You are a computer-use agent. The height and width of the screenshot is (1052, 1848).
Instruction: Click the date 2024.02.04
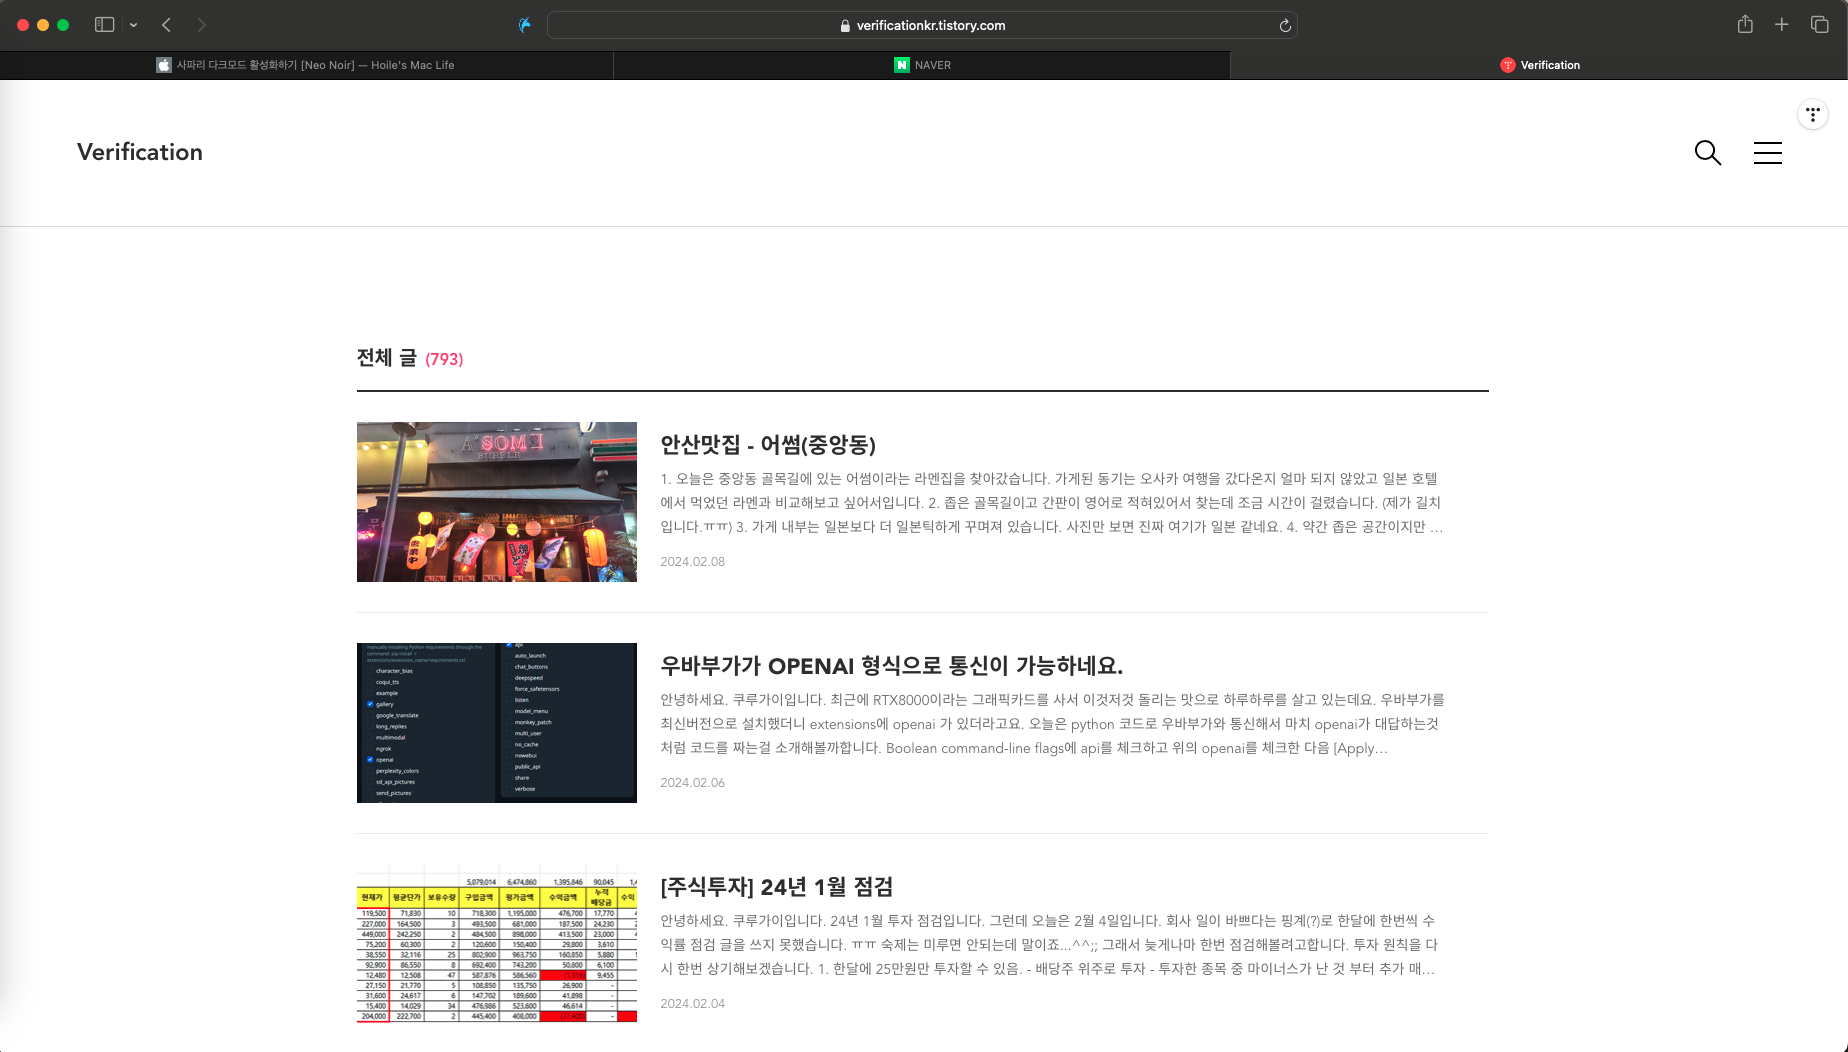click(693, 1004)
